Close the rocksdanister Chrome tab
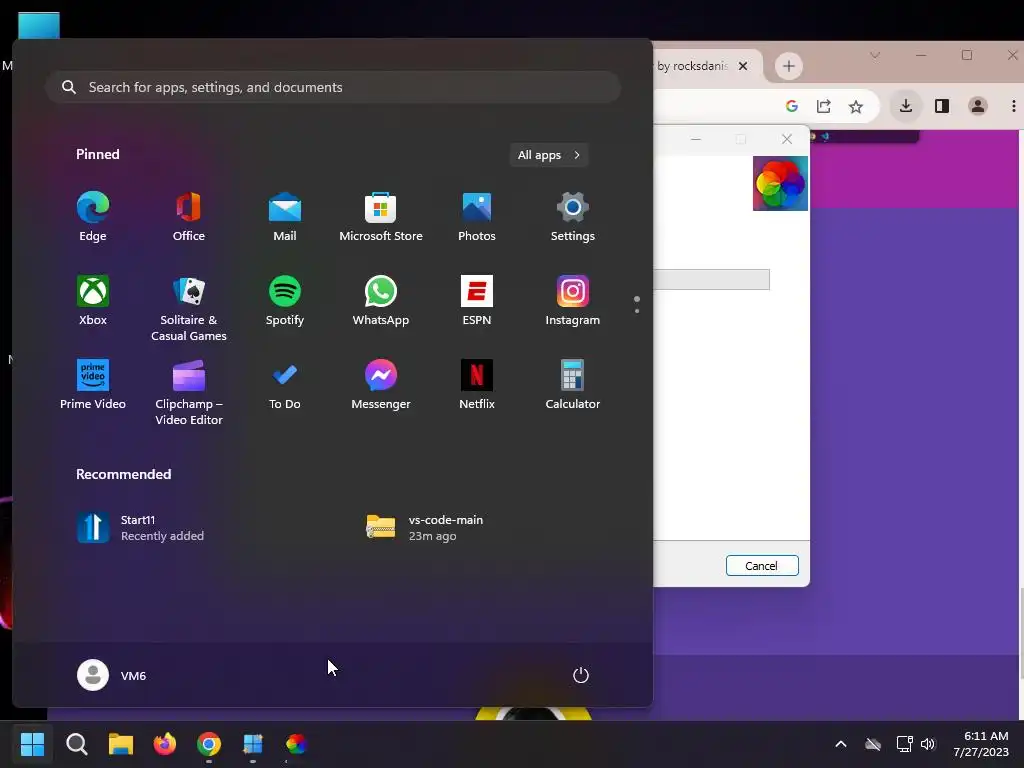 743,66
